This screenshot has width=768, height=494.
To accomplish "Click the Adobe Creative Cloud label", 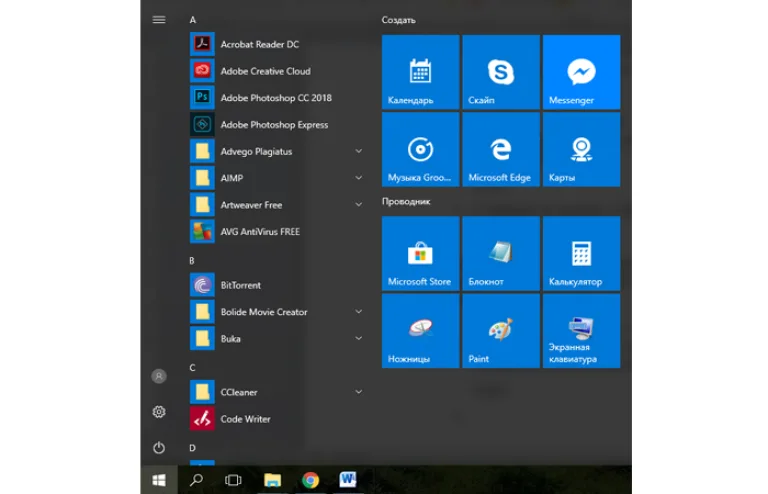I will tap(265, 71).
